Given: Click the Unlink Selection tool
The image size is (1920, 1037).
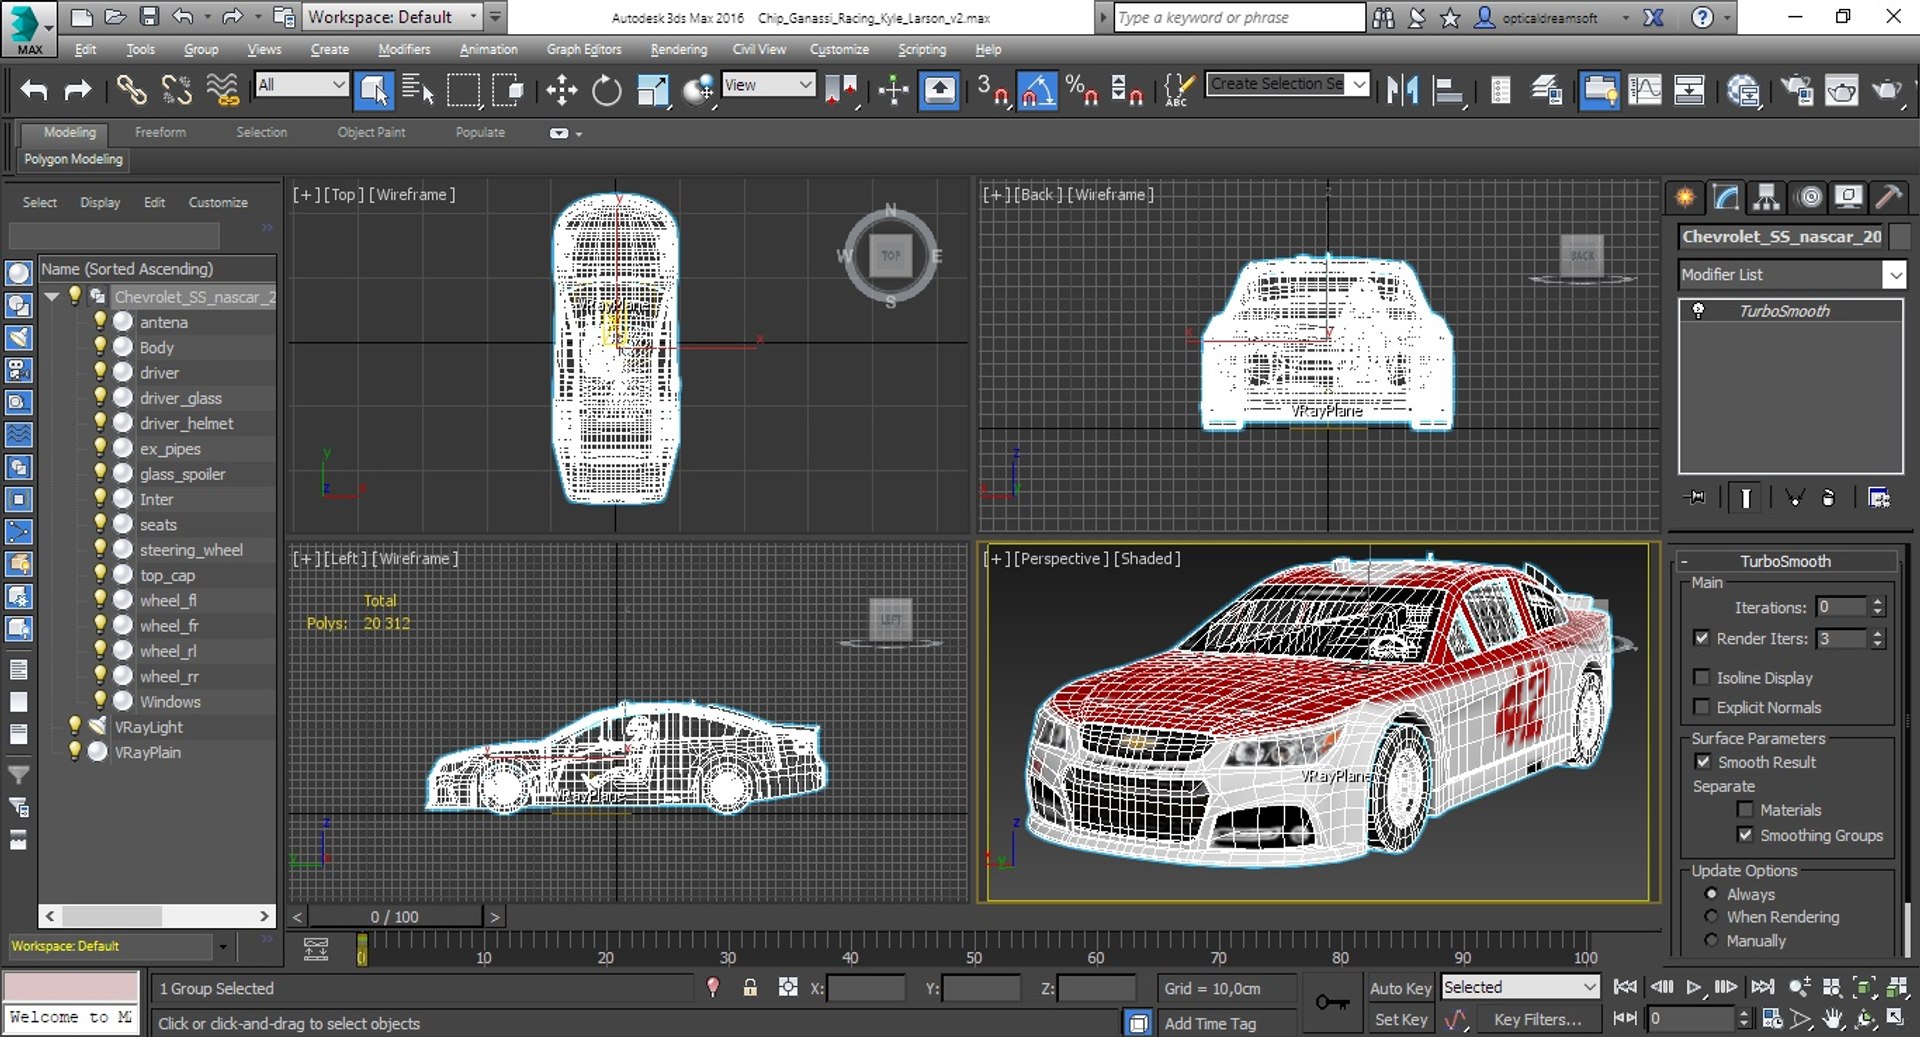Looking at the screenshot, I should tap(176, 90).
